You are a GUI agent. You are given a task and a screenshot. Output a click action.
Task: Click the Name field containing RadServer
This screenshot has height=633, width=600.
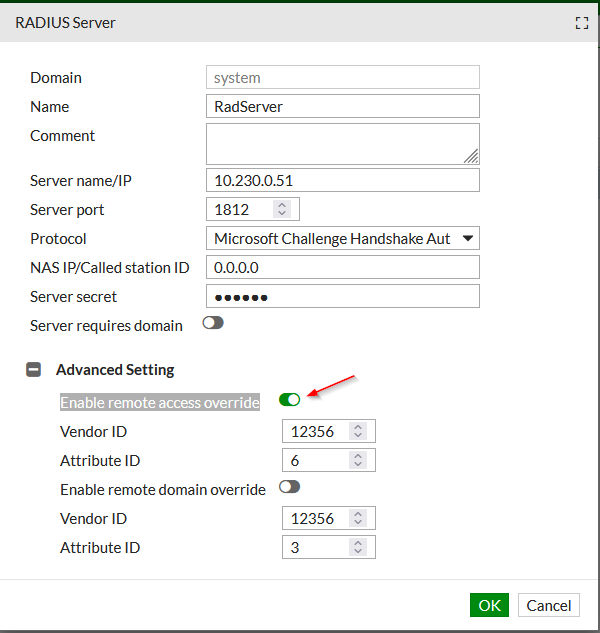click(342, 107)
